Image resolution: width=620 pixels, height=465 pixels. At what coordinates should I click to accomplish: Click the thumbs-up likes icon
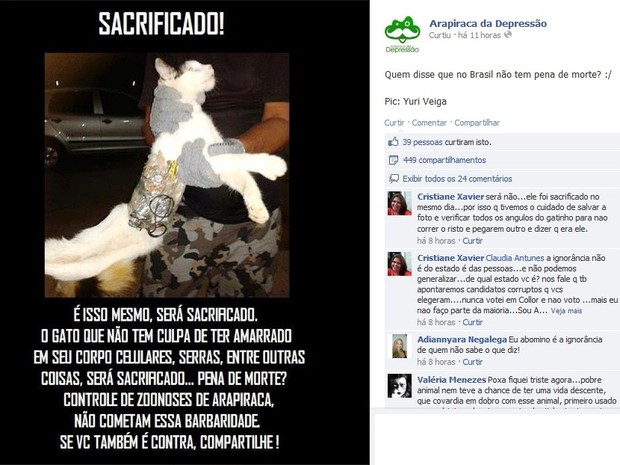click(393, 142)
